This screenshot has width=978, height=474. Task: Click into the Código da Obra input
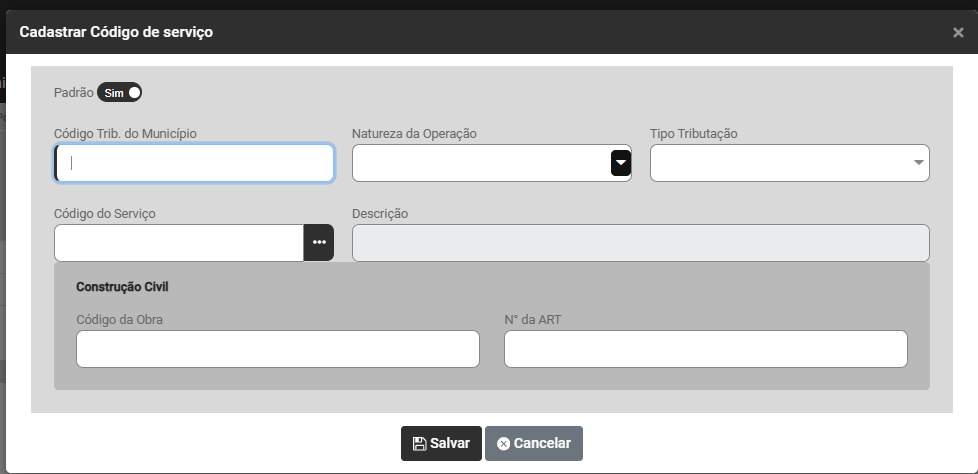278,349
